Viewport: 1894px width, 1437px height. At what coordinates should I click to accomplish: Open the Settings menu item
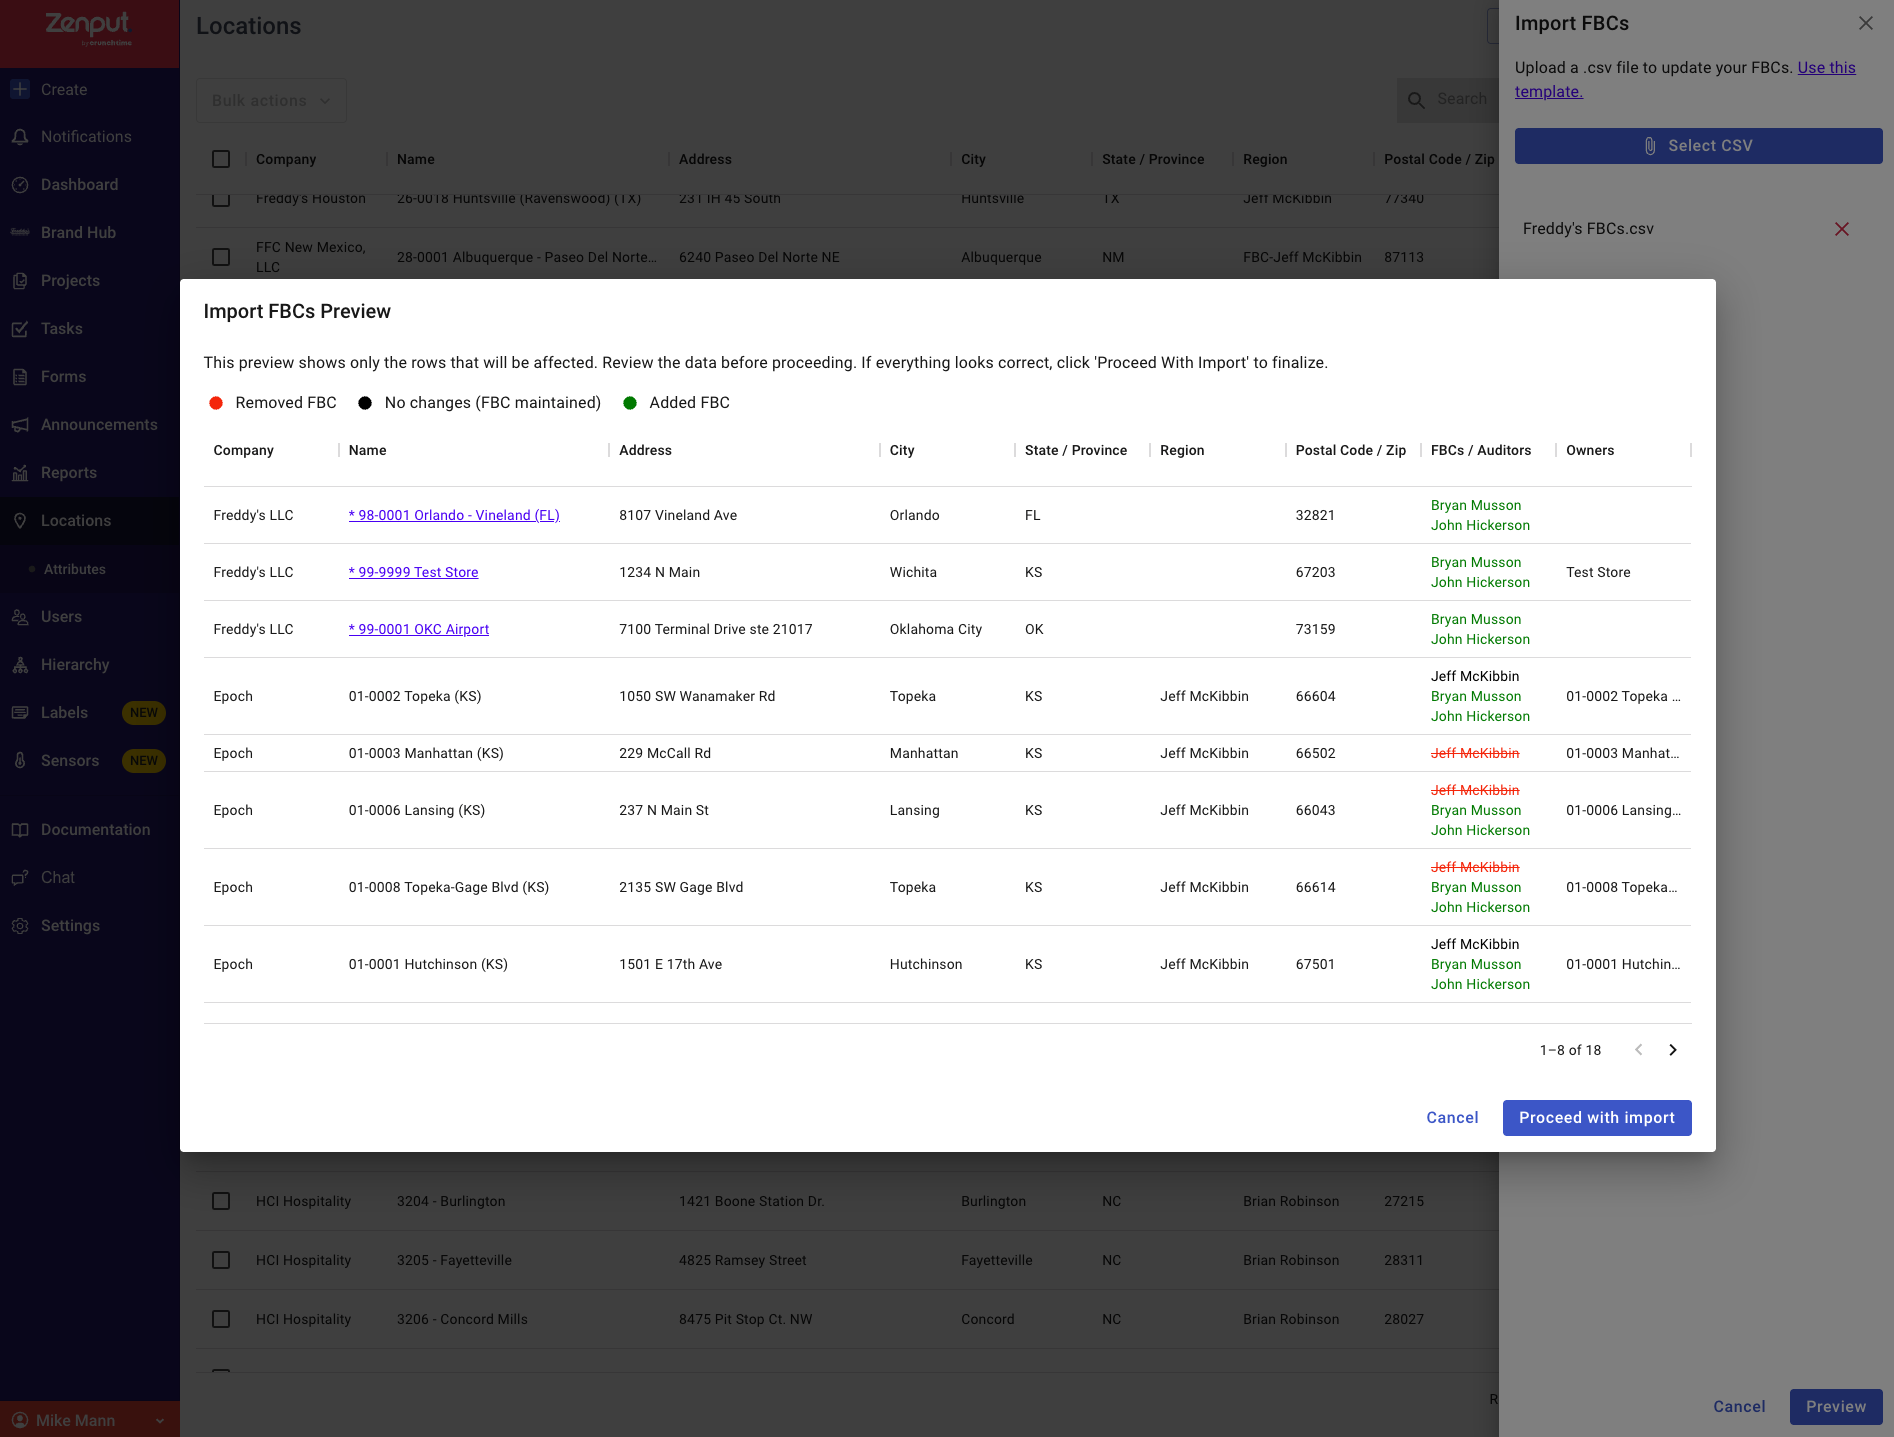coord(90,926)
